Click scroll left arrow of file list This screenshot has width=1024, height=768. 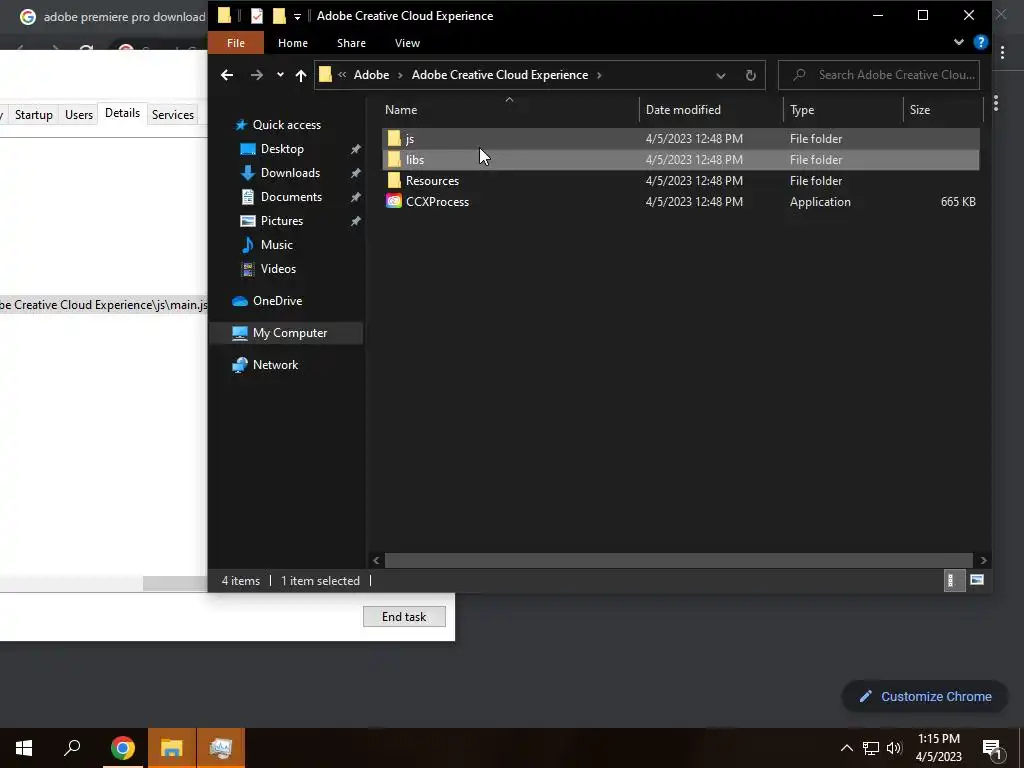(376, 560)
